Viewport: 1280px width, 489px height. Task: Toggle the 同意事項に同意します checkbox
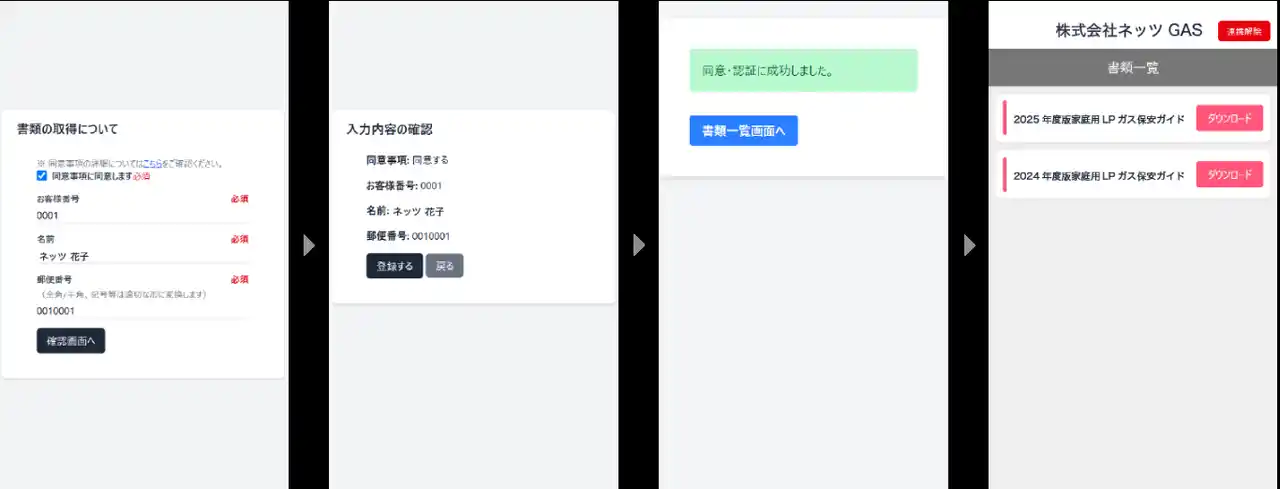pyautogui.click(x=42, y=176)
